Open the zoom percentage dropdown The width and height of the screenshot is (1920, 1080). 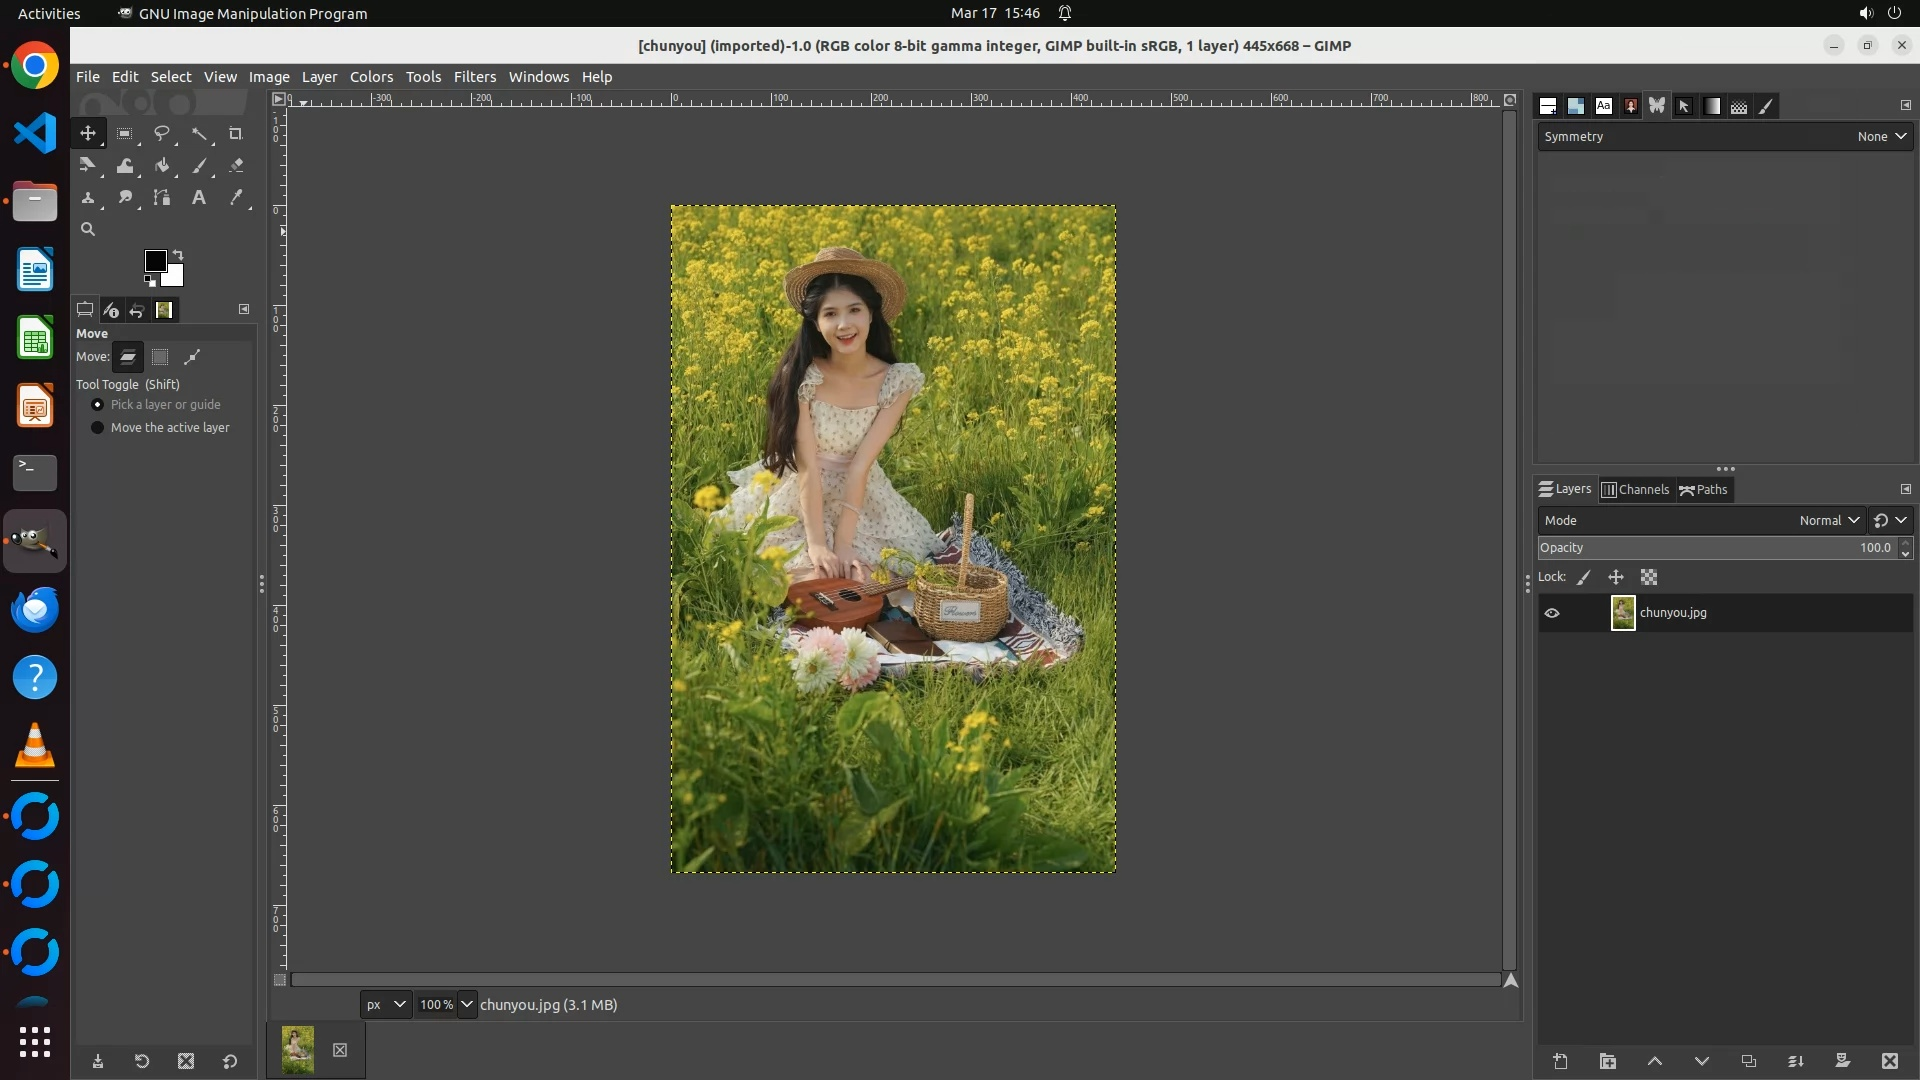pyautogui.click(x=467, y=1004)
